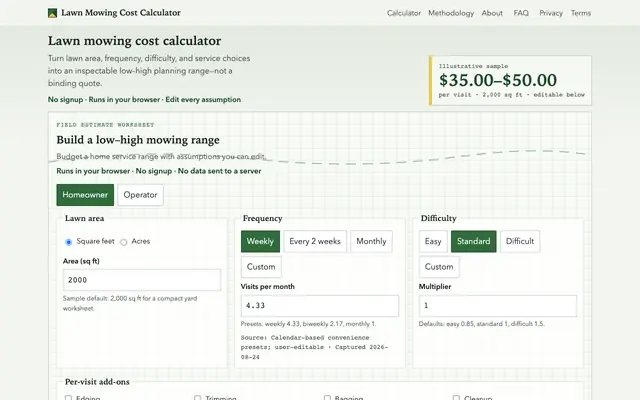The height and width of the screenshot is (400, 640).
Task: Click 'Source: Calendar-based convenience presets' note
Action: pos(314,347)
